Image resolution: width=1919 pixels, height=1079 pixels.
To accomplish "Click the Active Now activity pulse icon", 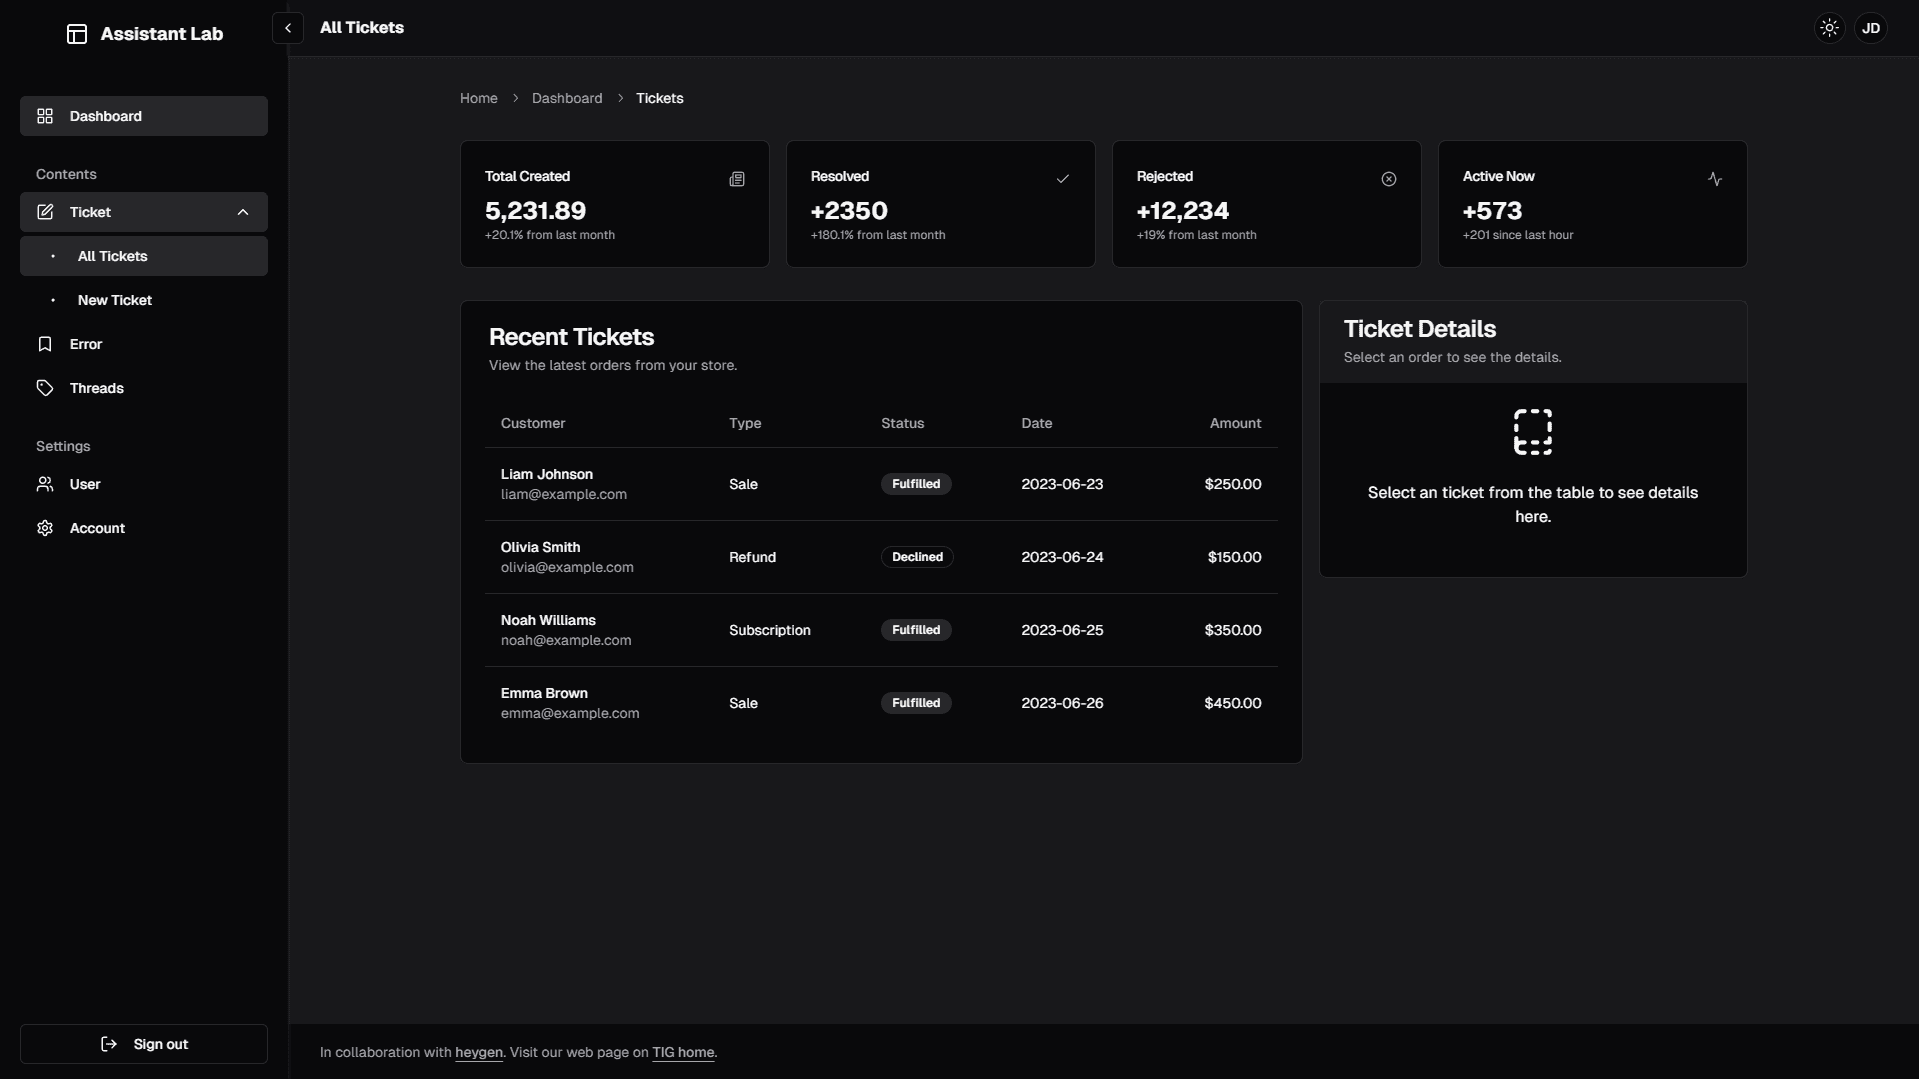I will pos(1714,179).
